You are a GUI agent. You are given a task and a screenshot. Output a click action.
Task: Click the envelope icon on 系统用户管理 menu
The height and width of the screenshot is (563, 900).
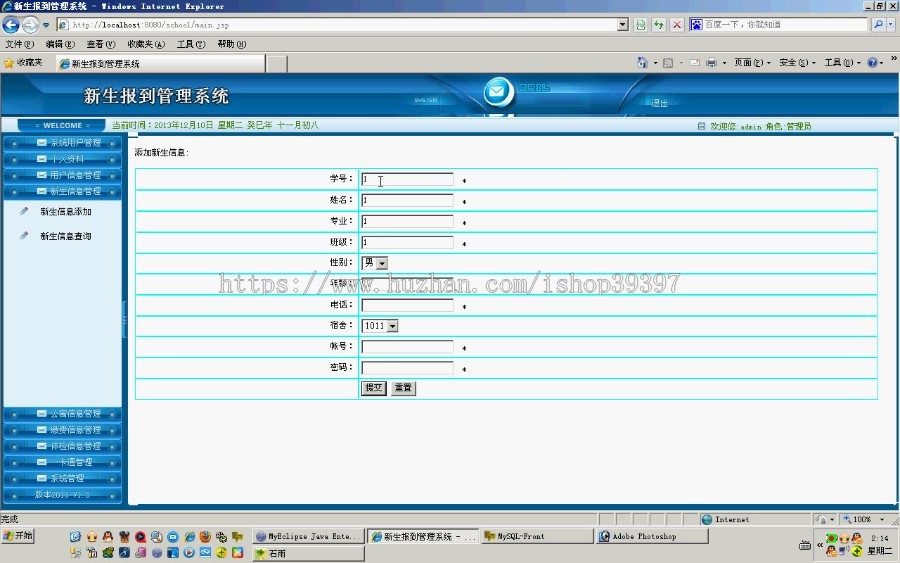(41, 142)
